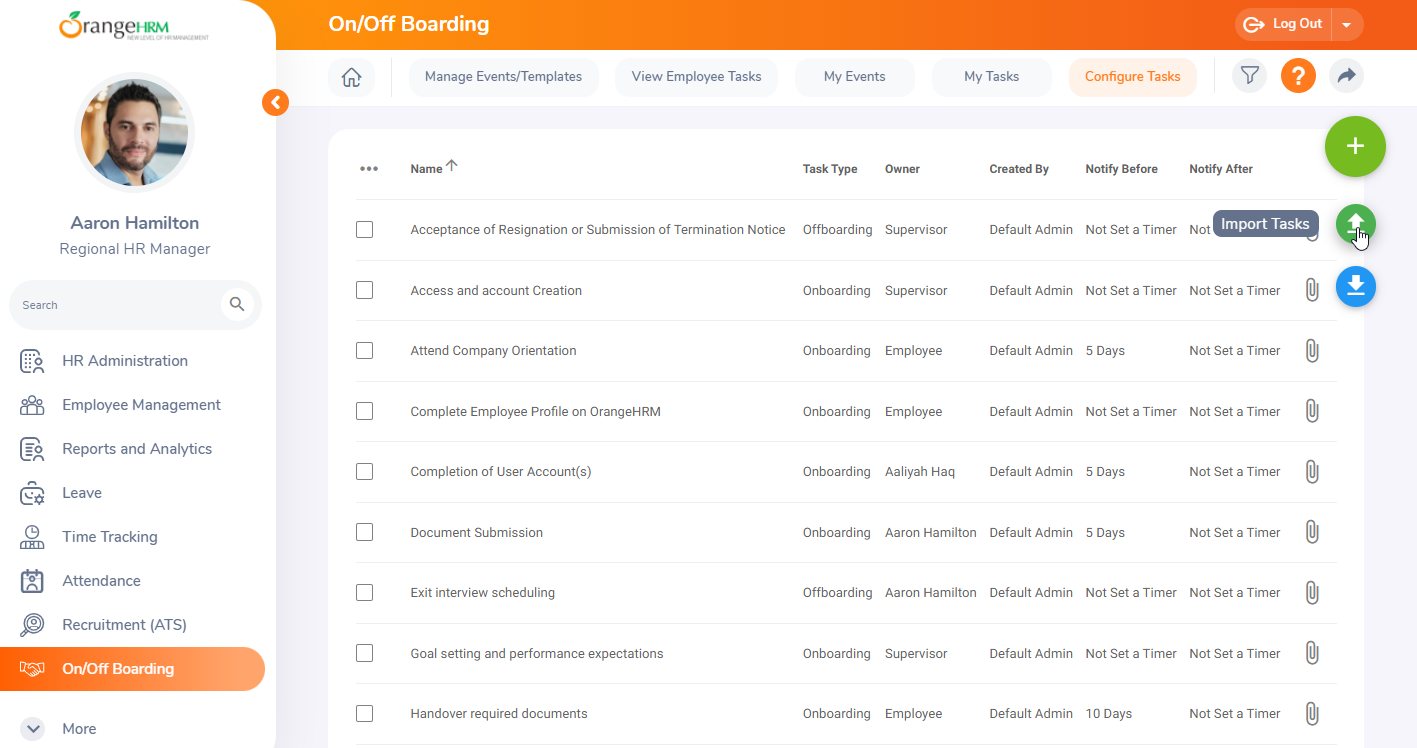Open attachment paperclip for Attend Company Orientation

pyautogui.click(x=1312, y=351)
